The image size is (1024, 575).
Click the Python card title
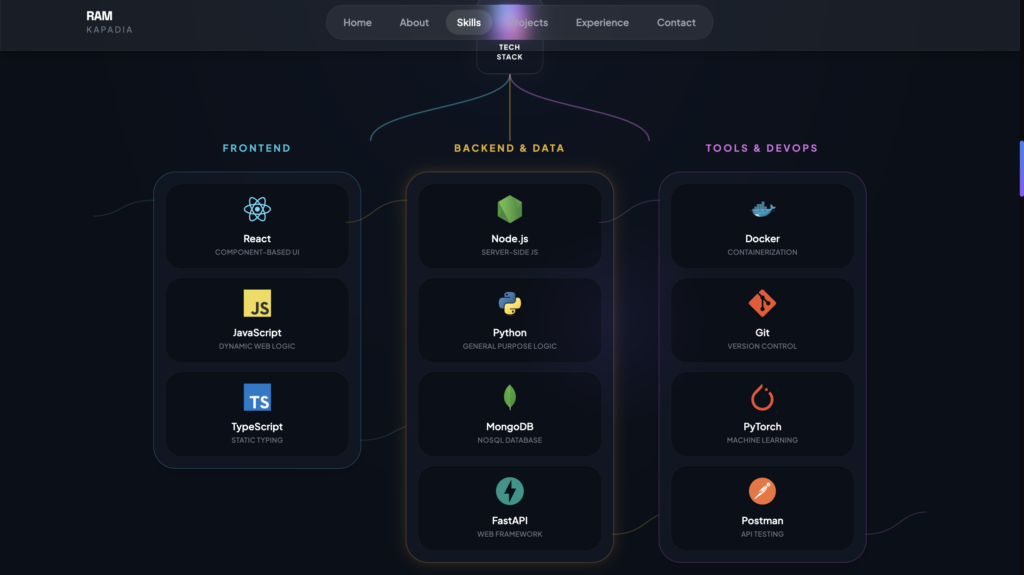(509, 333)
